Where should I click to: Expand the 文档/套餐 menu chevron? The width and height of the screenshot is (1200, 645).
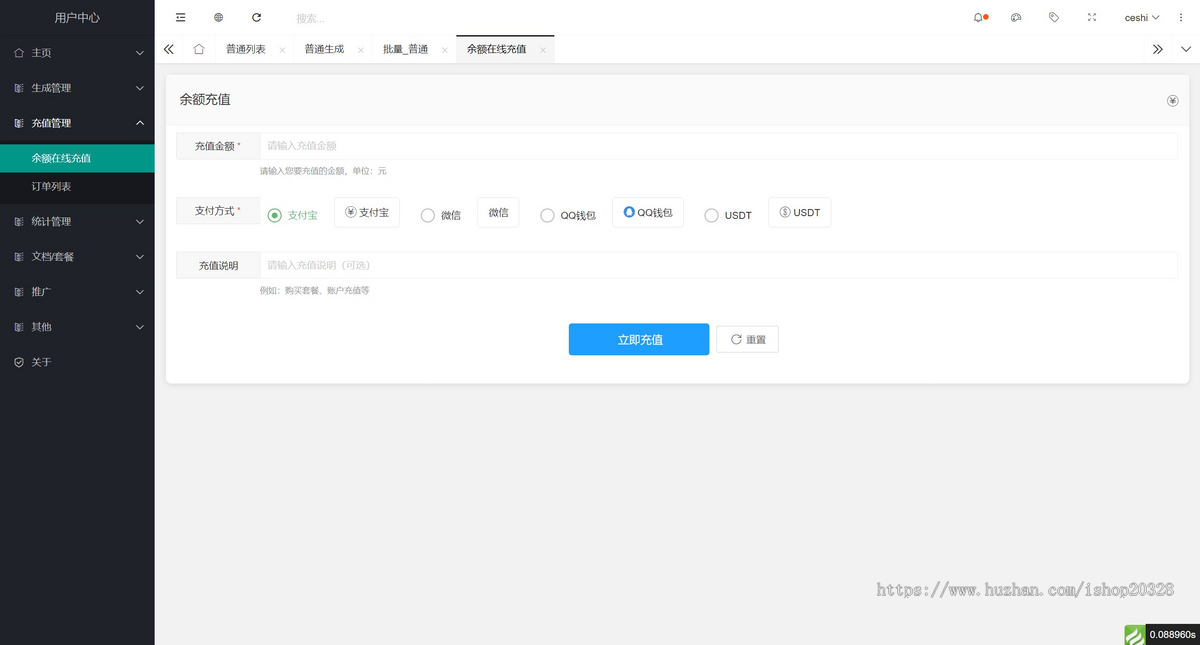pos(140,256)
